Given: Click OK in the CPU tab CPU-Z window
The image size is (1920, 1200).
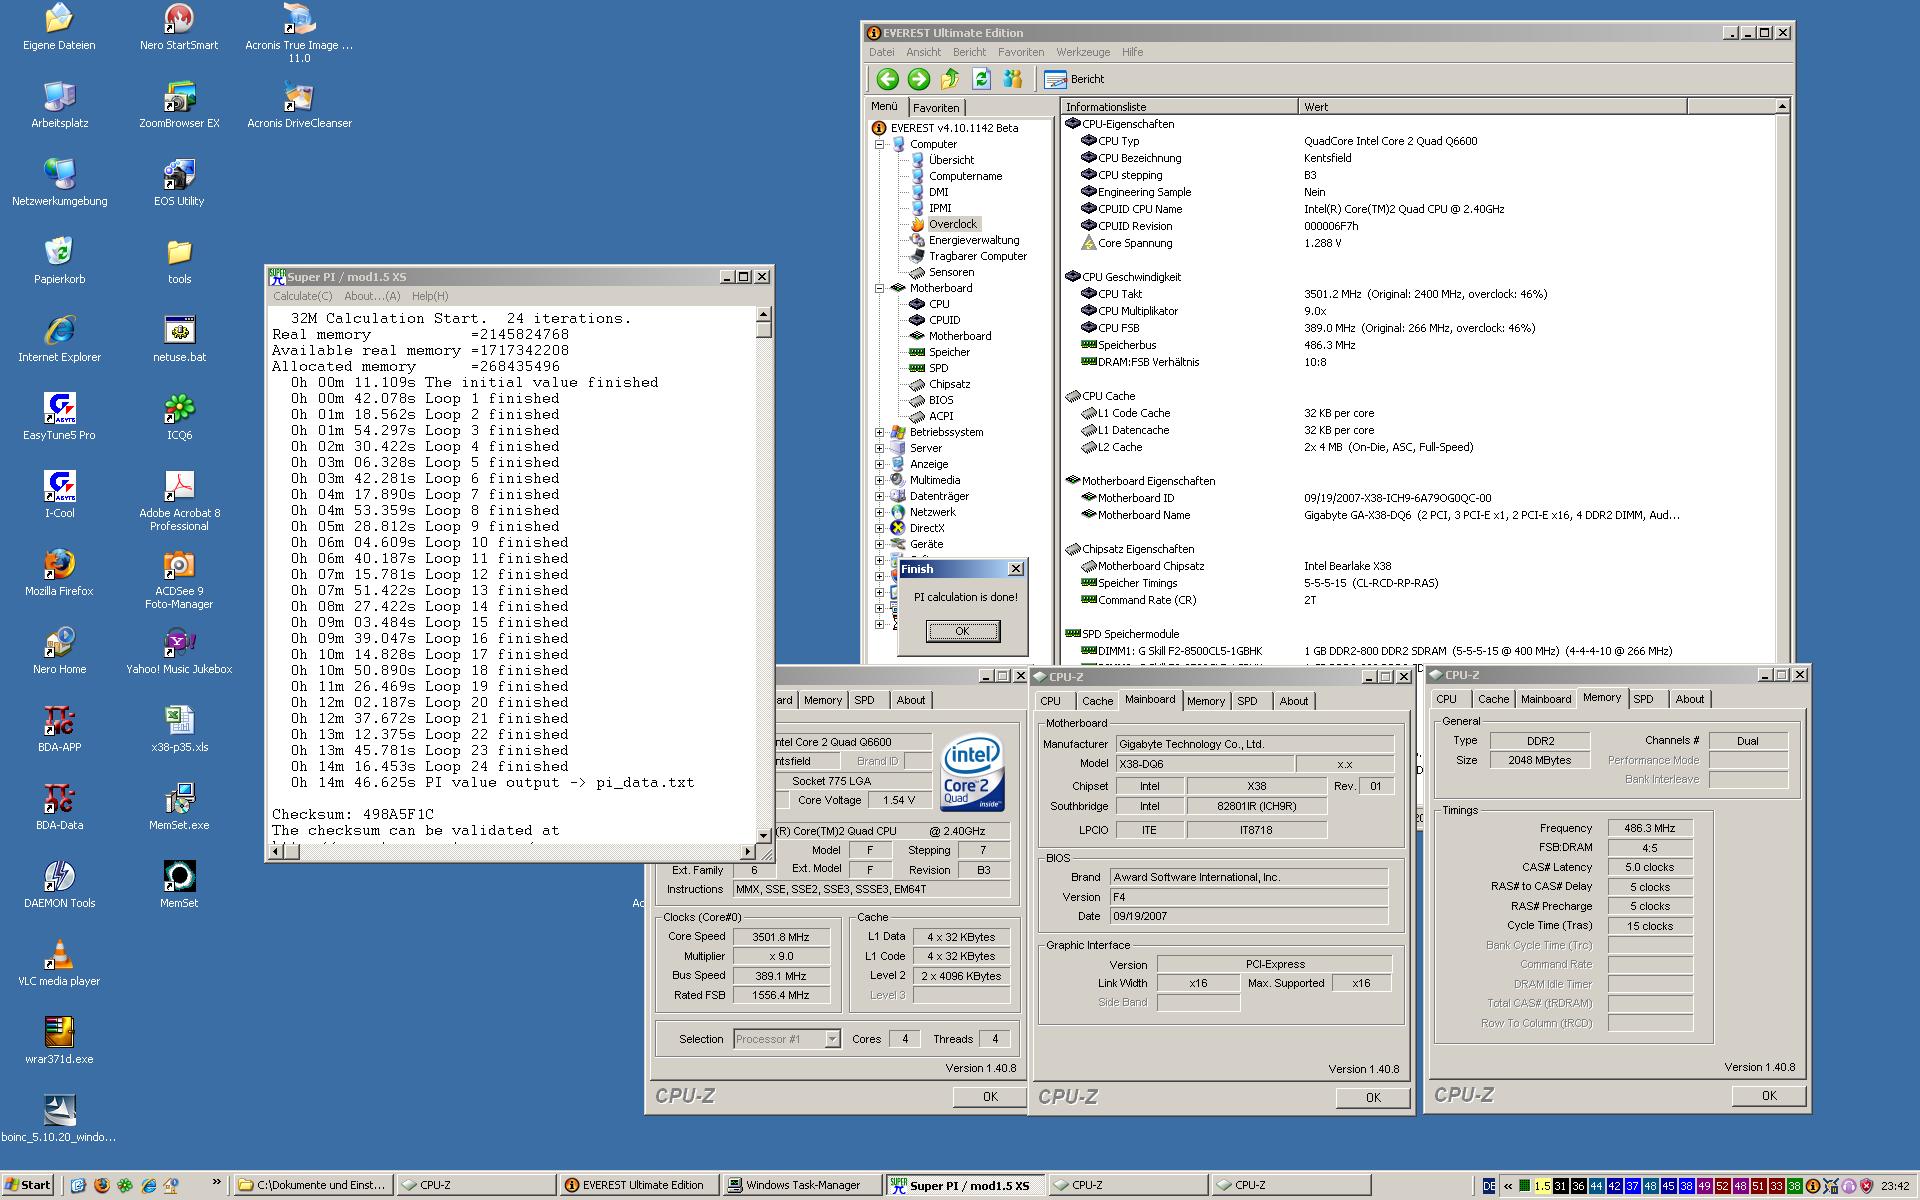Looking at the screenshot, I should (990, 1097).
